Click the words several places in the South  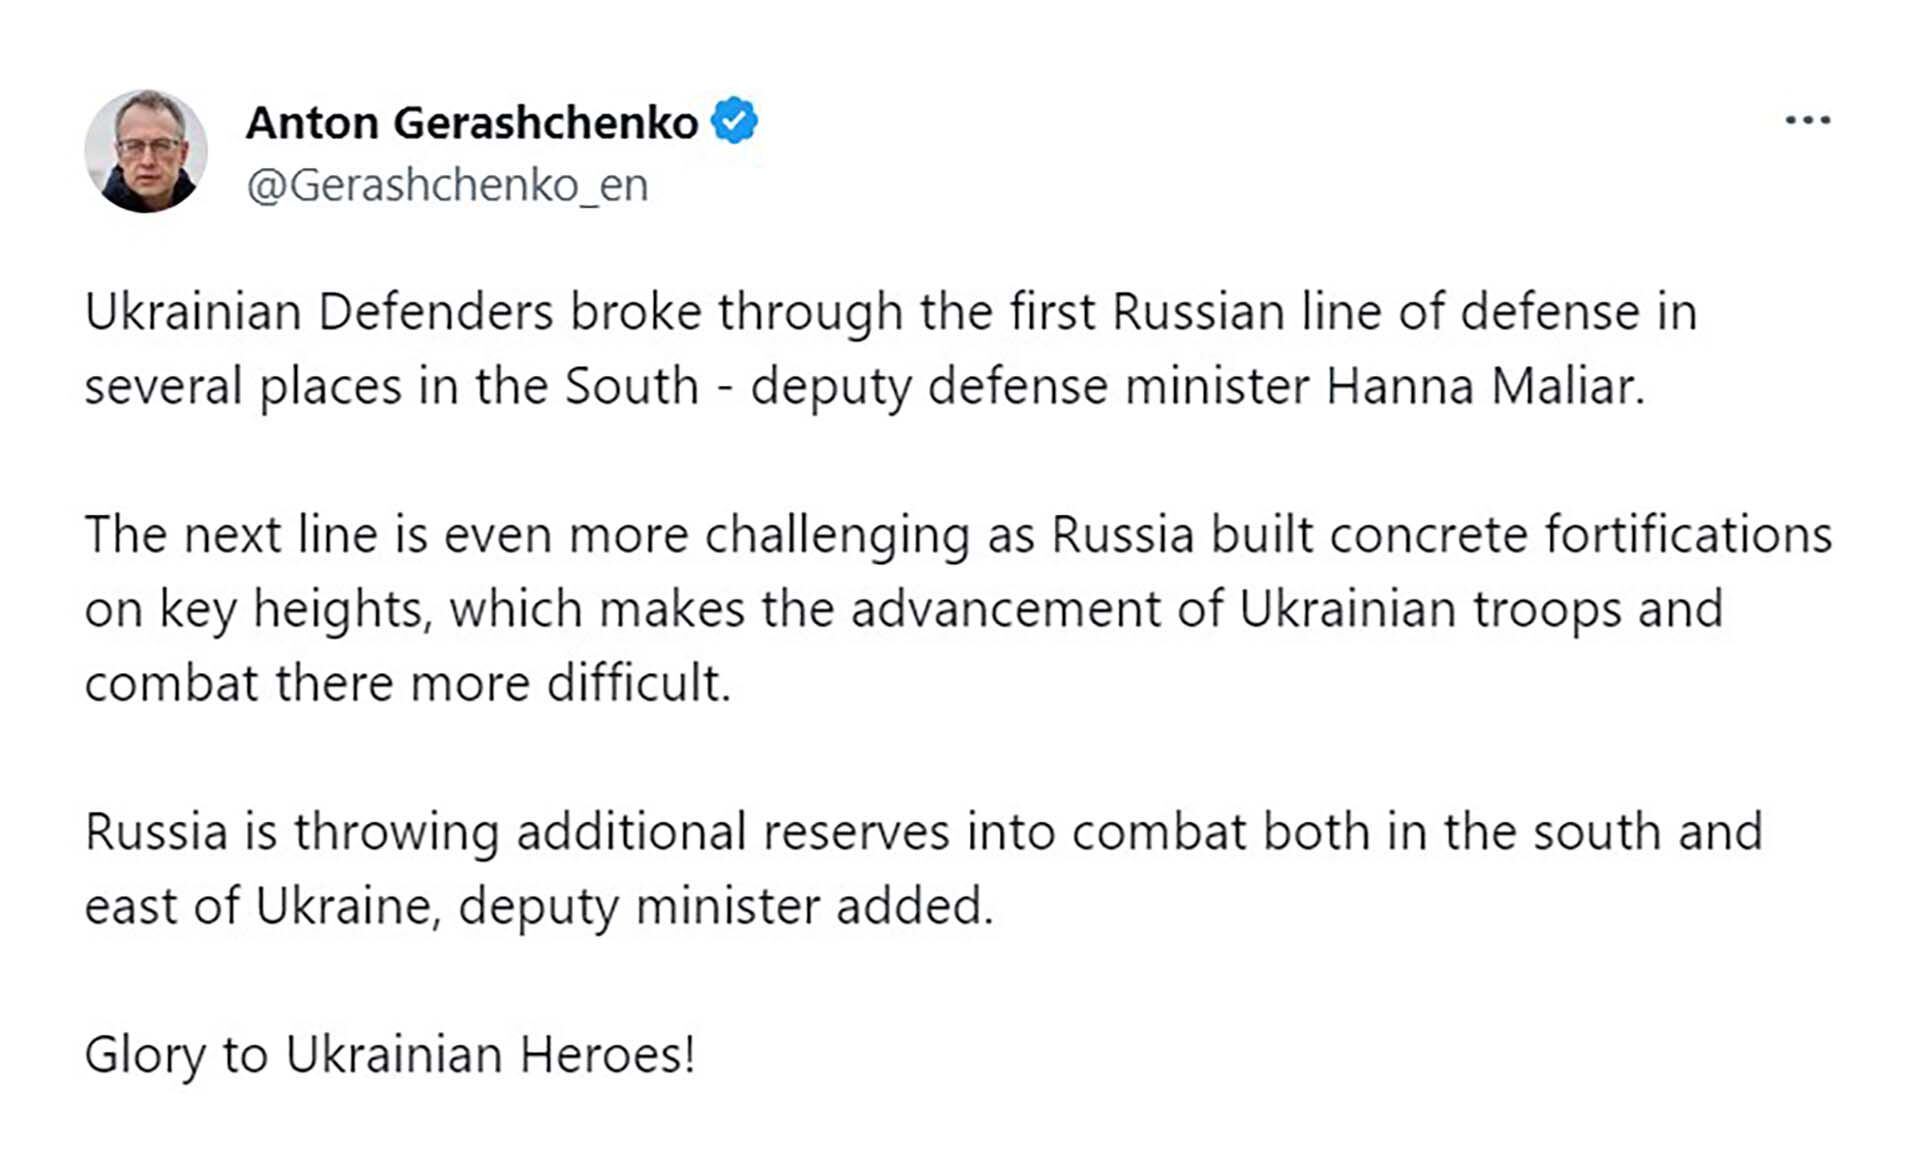pos(390,387)
